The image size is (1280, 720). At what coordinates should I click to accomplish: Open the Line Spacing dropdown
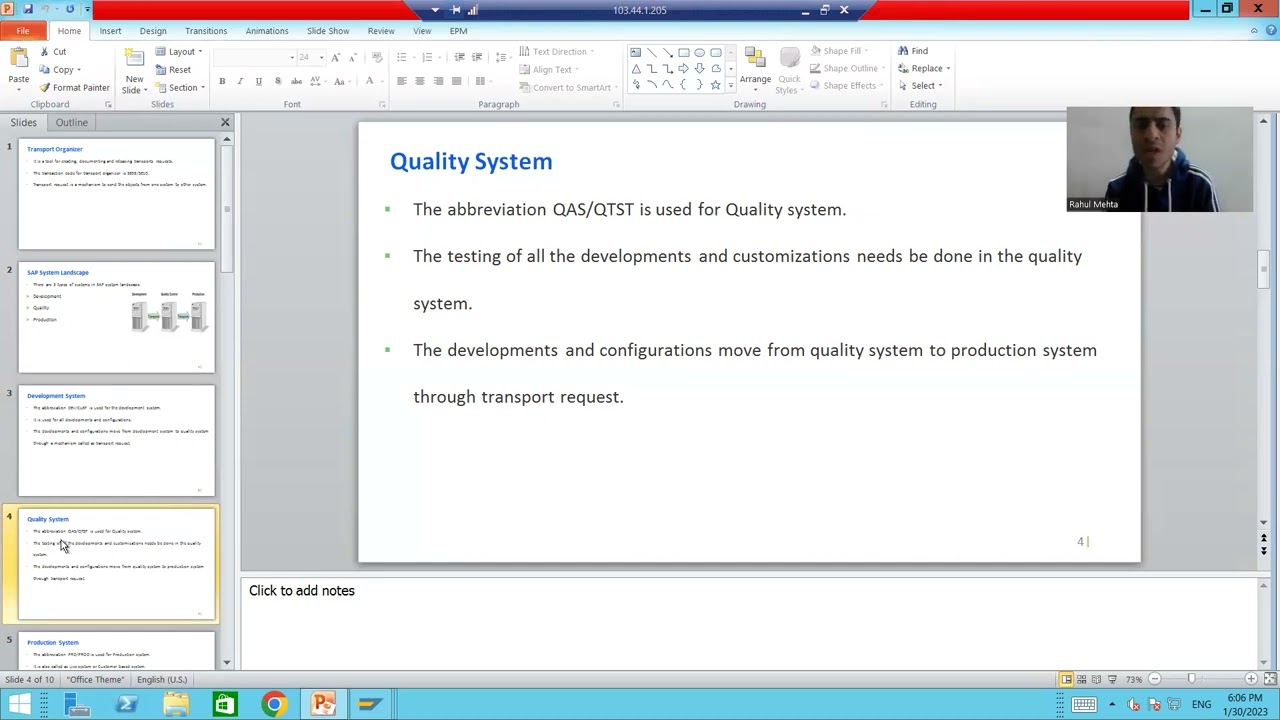[502, 57]
